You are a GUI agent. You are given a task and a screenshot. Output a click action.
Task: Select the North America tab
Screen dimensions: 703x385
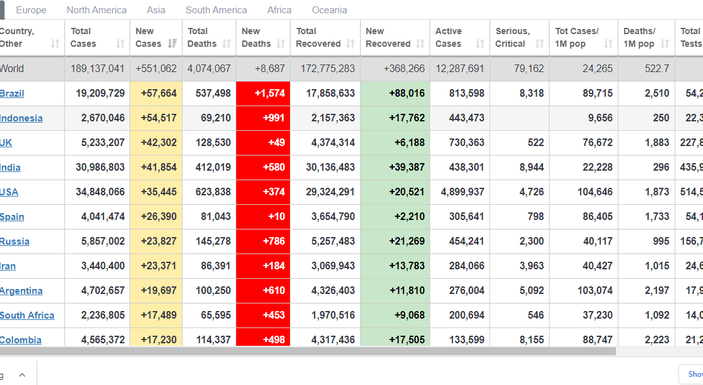tap(96, 10)
